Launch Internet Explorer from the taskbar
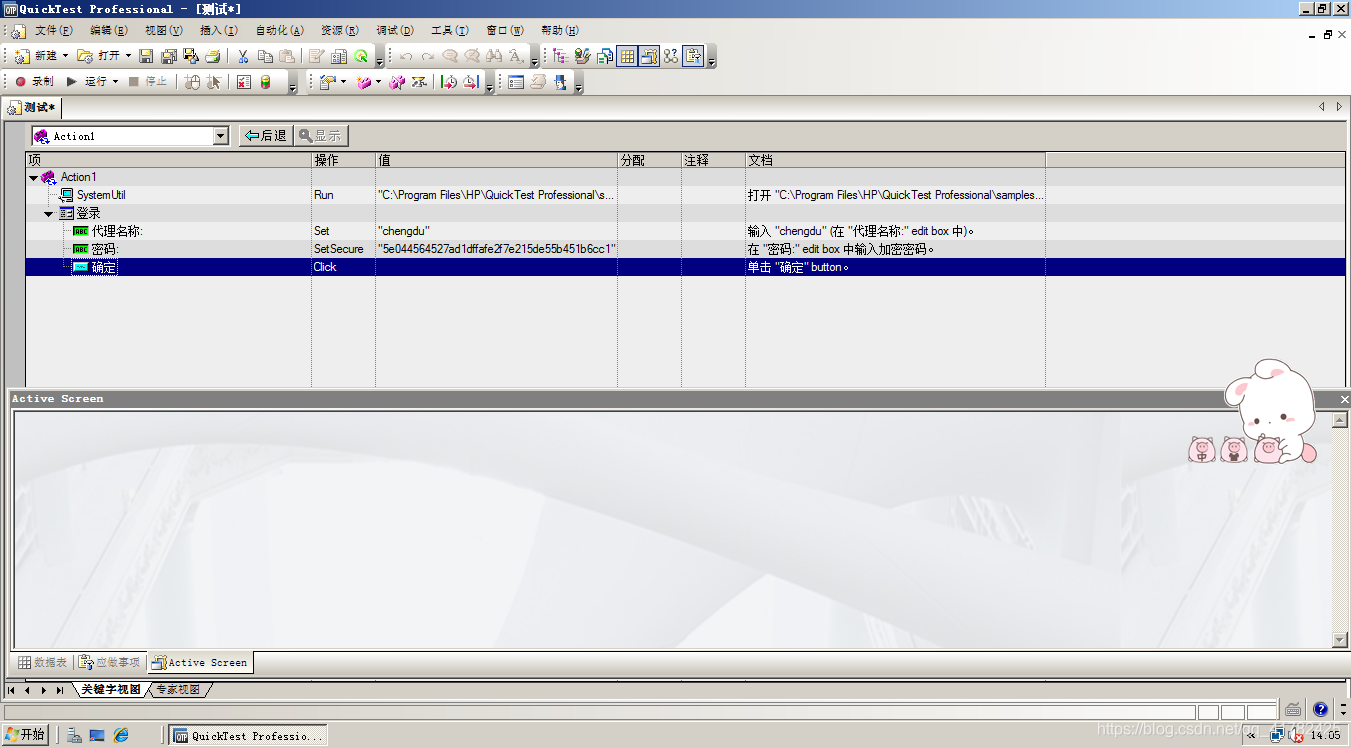 (x=121, y=735)
